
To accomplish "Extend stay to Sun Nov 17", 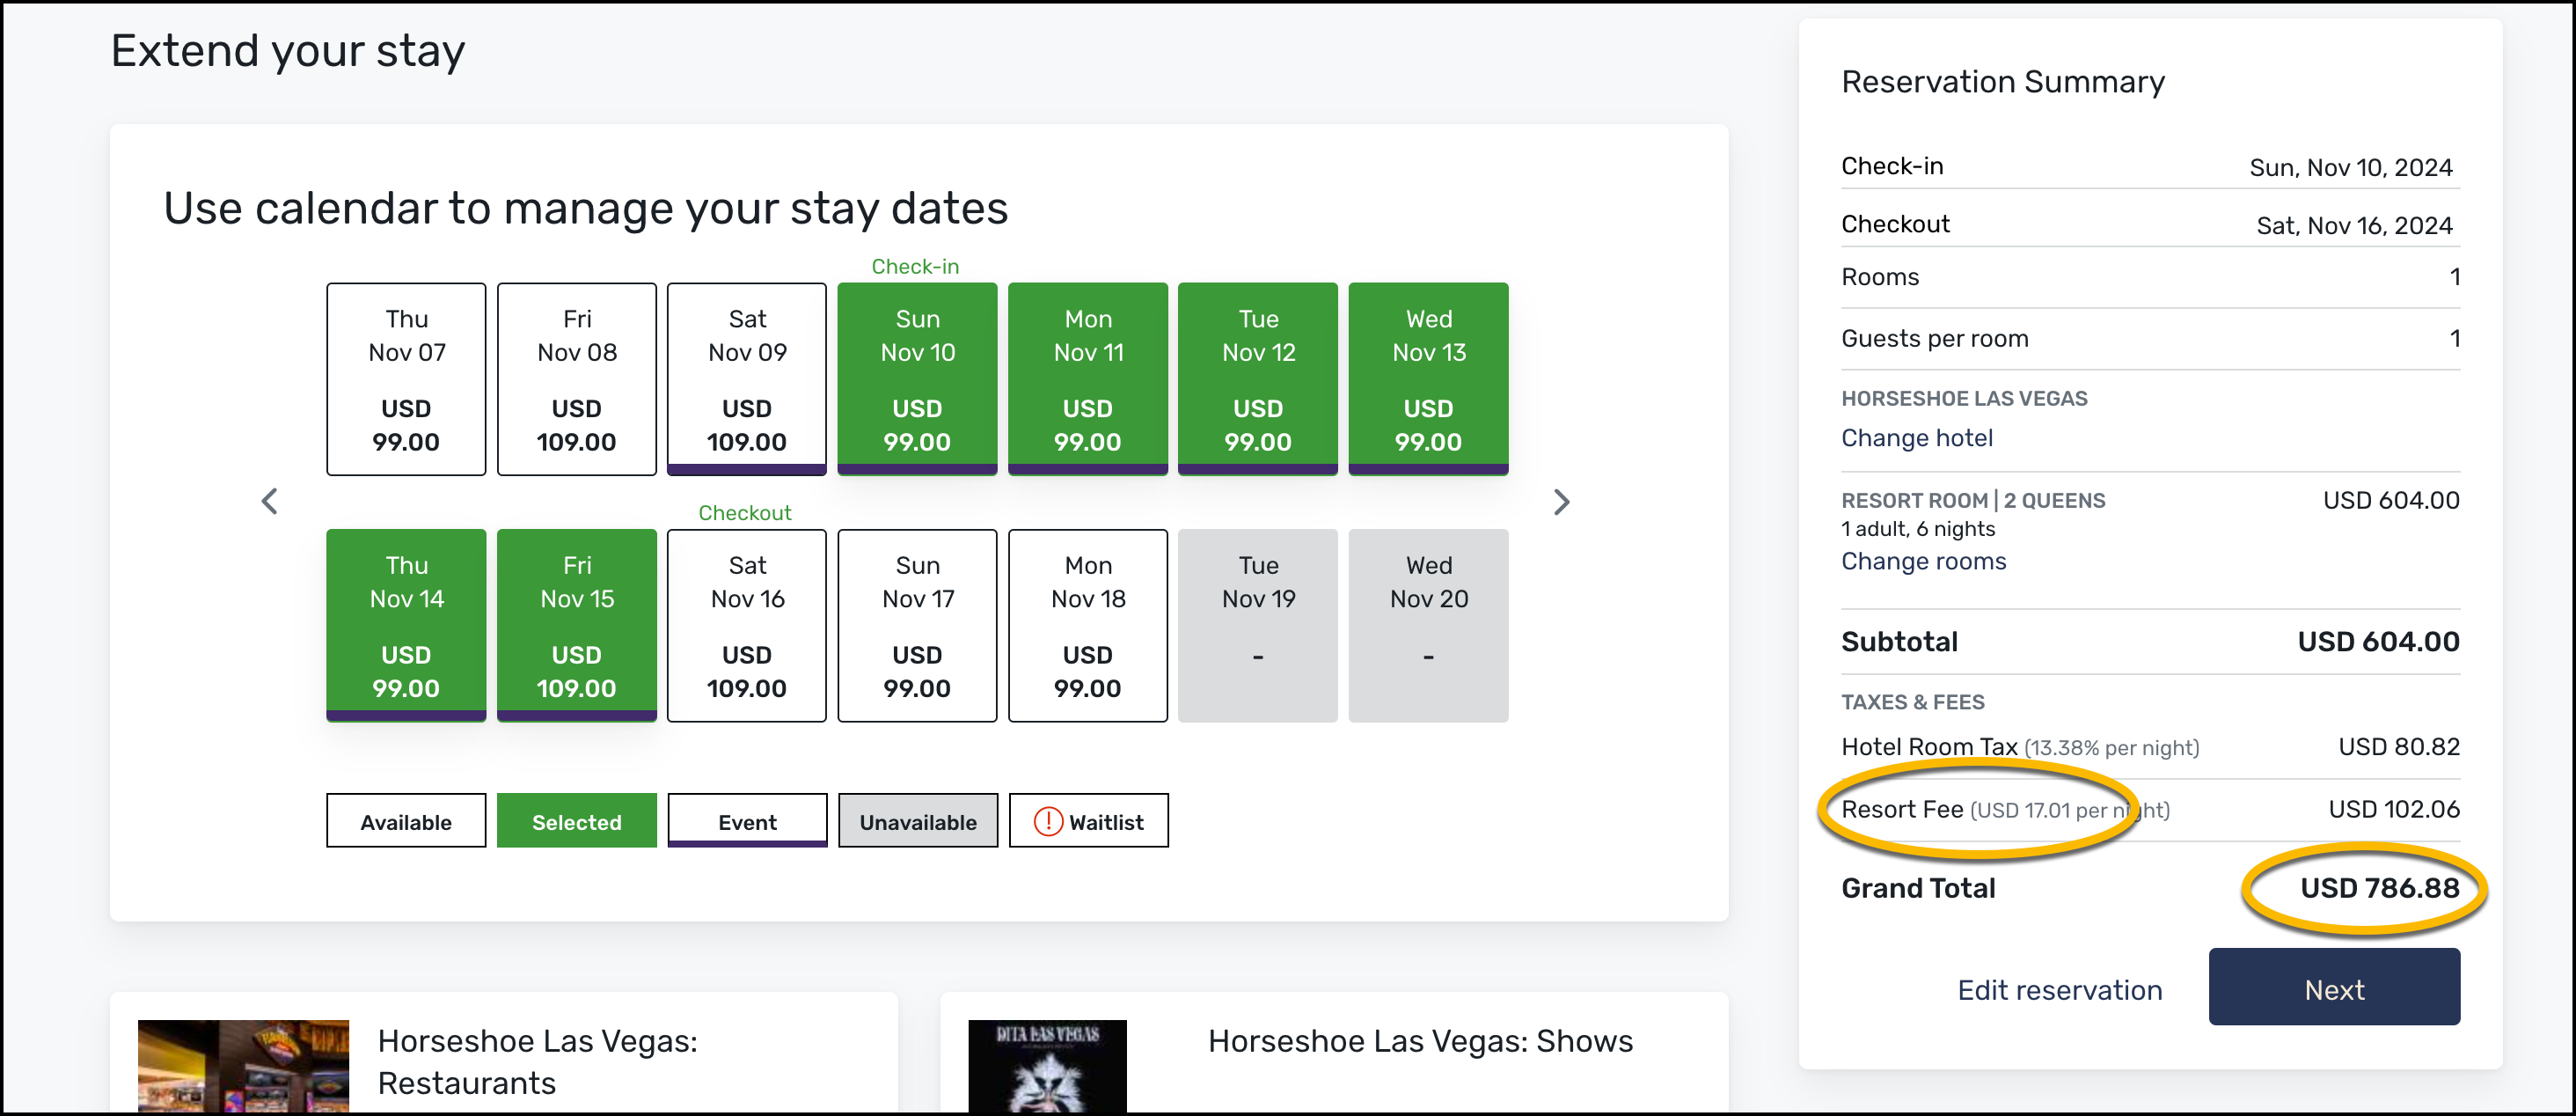I will (917, 625).
